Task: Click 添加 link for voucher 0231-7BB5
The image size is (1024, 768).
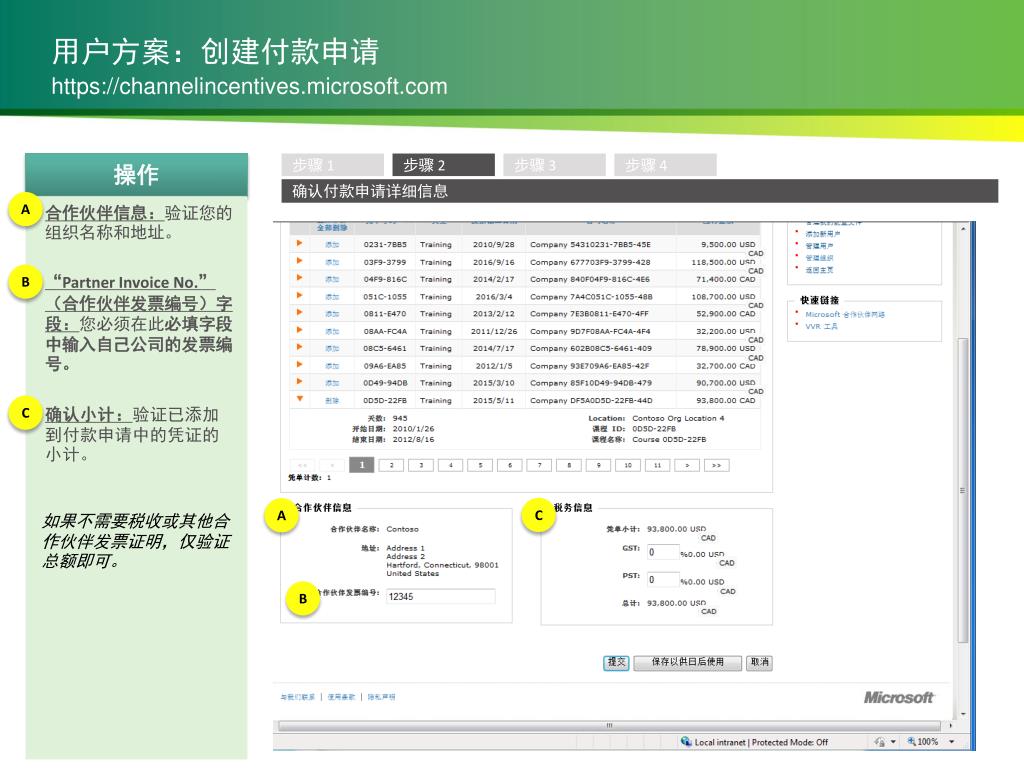Action: (332, 245)
